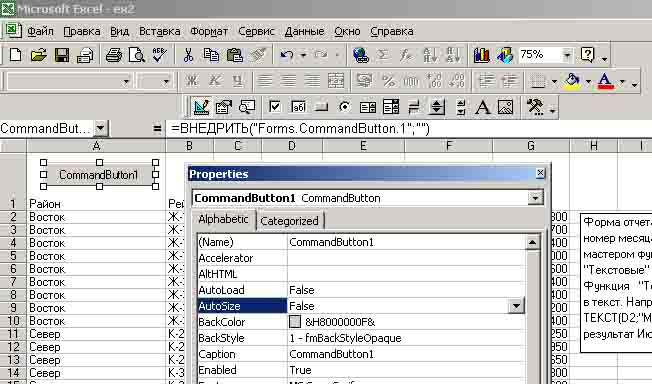Expand the Name Box dropdown arrow
The width and height of the screenshot is (652, 384).
tap(100, 129)
